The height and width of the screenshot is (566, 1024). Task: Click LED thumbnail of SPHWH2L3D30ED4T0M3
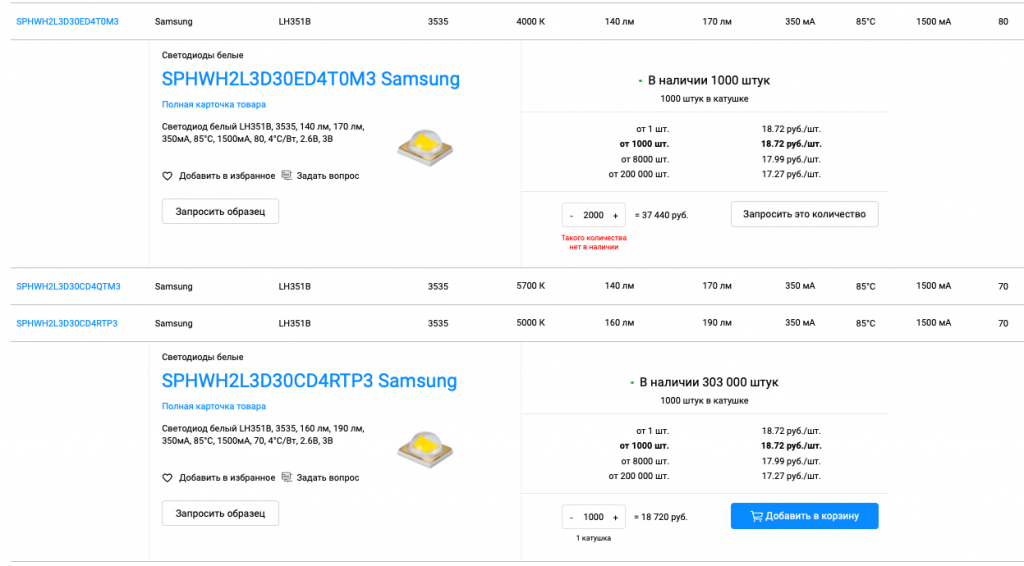pyautogui.click(x=425, y=148)
